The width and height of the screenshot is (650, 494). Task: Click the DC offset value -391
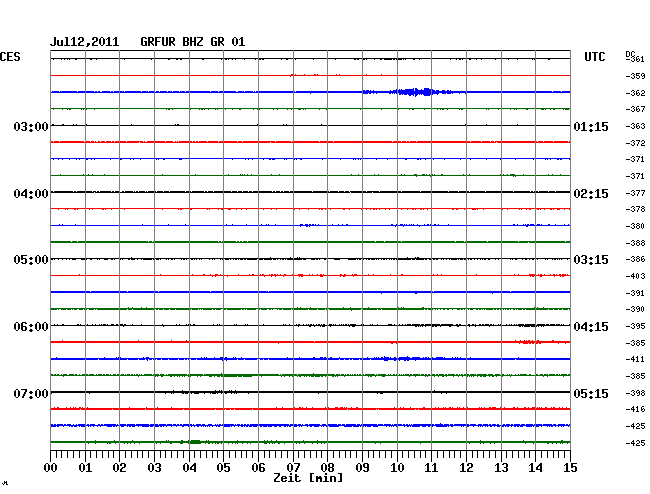coord(635,293)
